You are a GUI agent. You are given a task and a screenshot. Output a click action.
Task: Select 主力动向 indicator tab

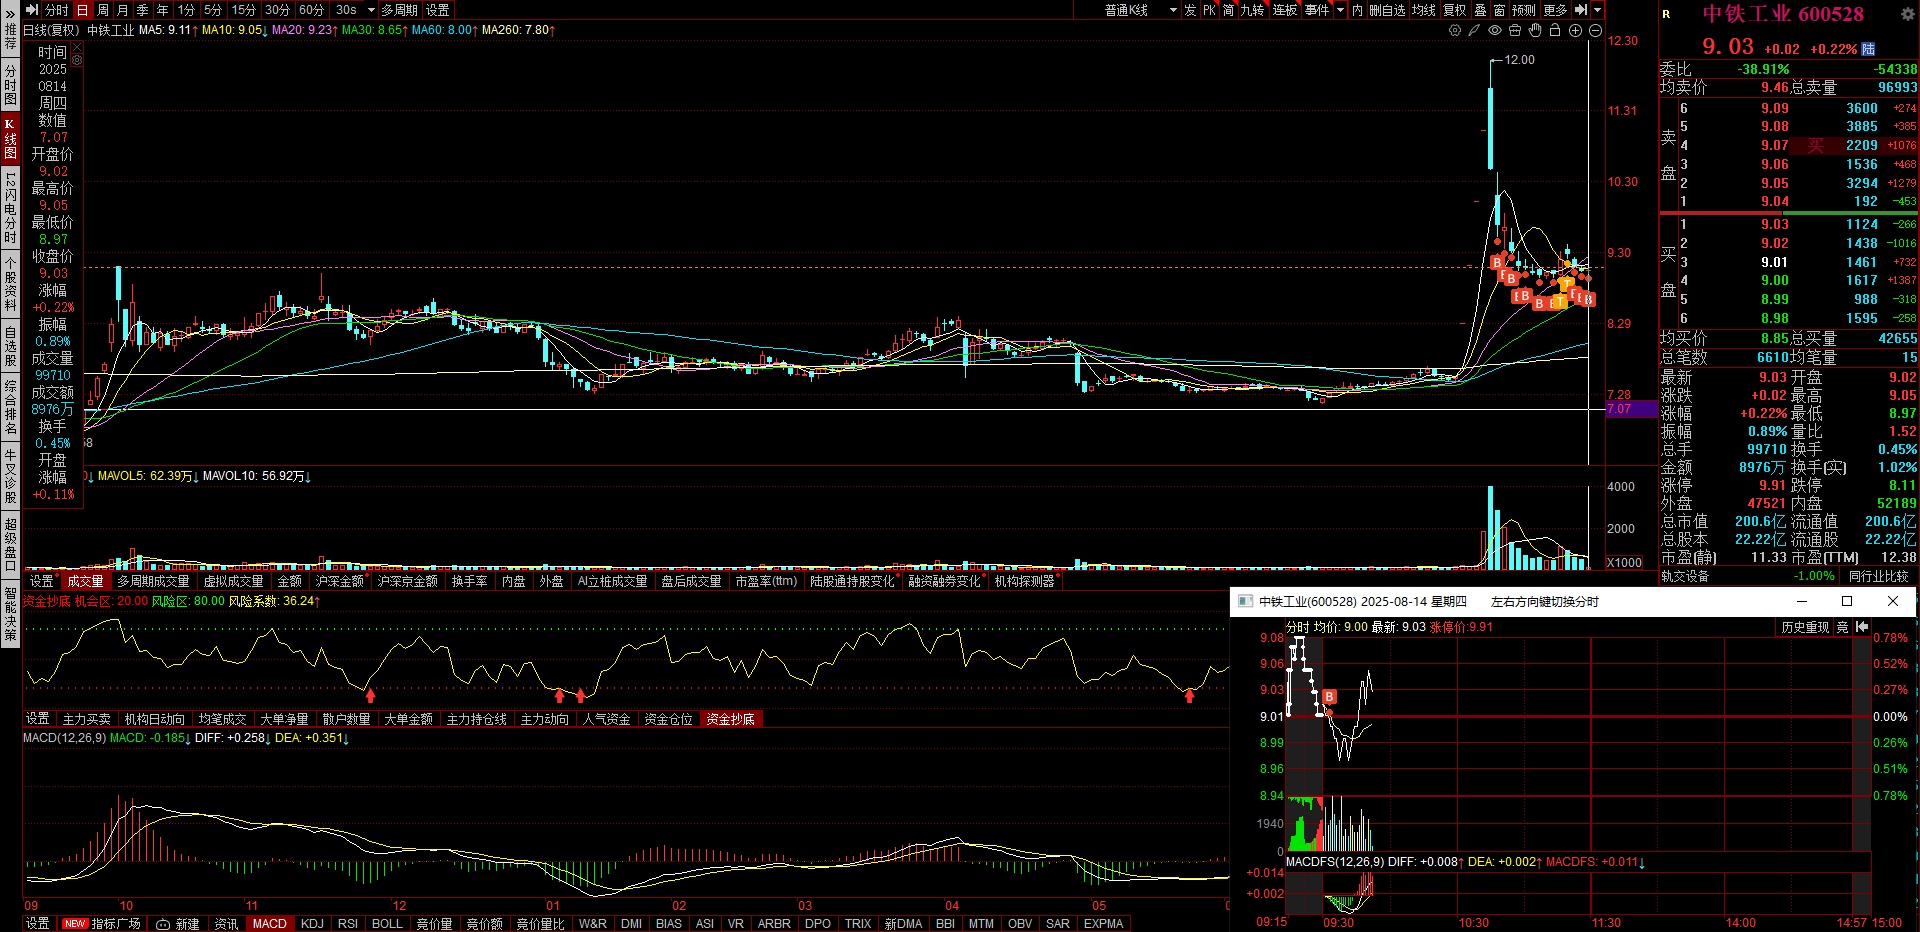point(544,719)
